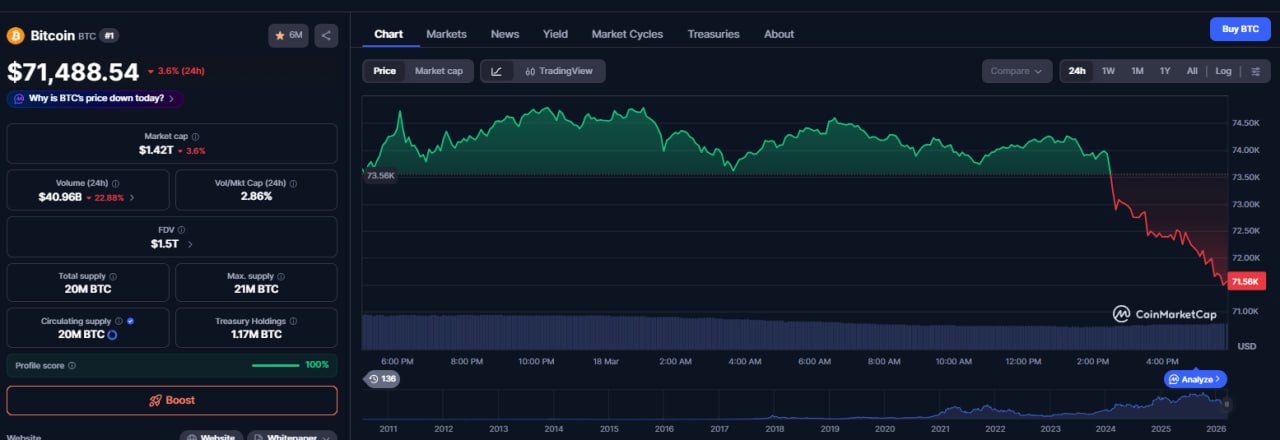Click the star watchlist icon showing 6M
This screenshot has height=440, width=1280.
click(x=288, y=36)
